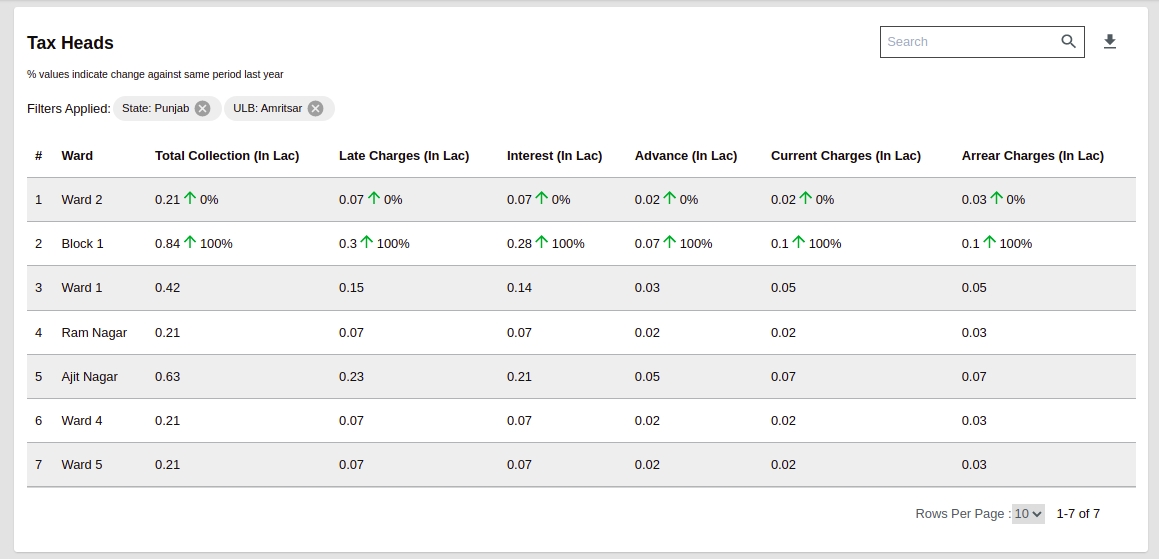Click the search magnifier icon

[1068, 41]
